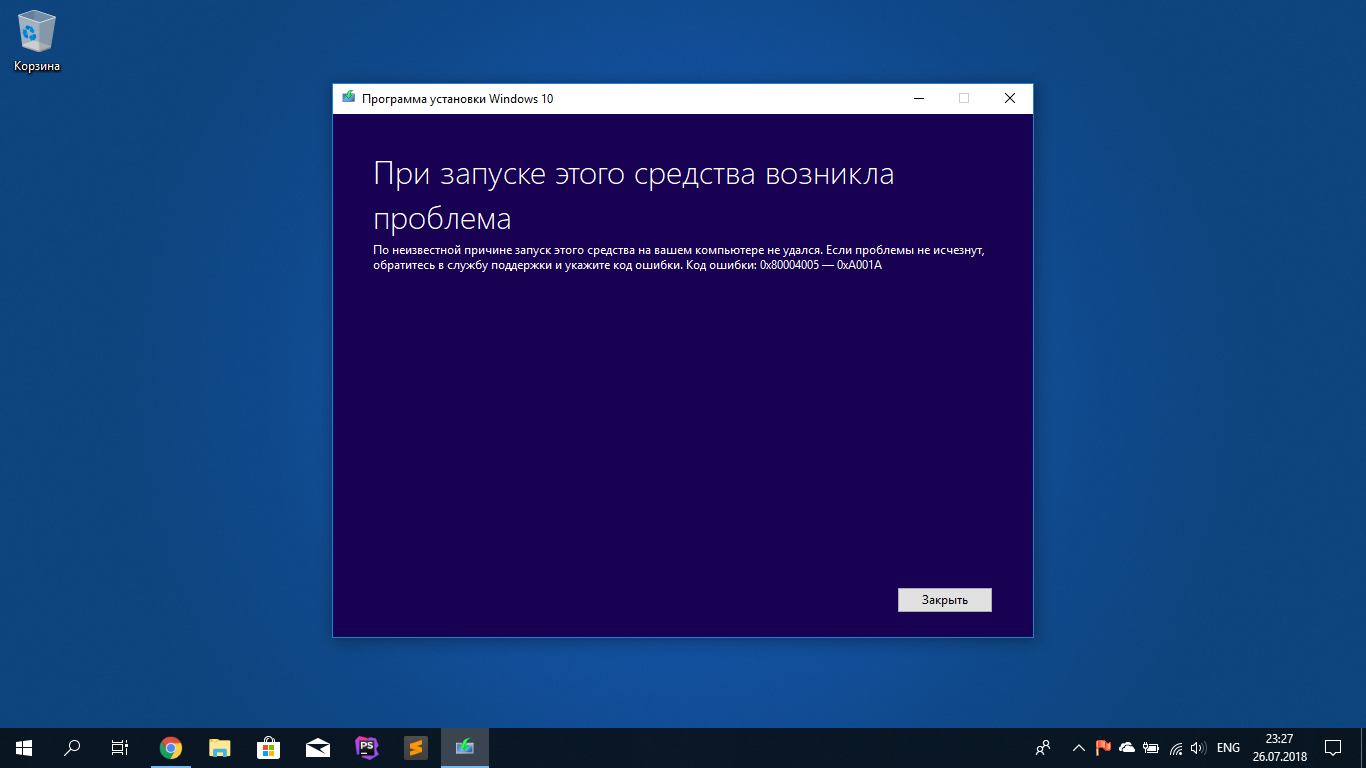Click the Закрыть button in the setup dialog
The image size is (1366, 768).
pyautogui.click(x=945, y=600)
